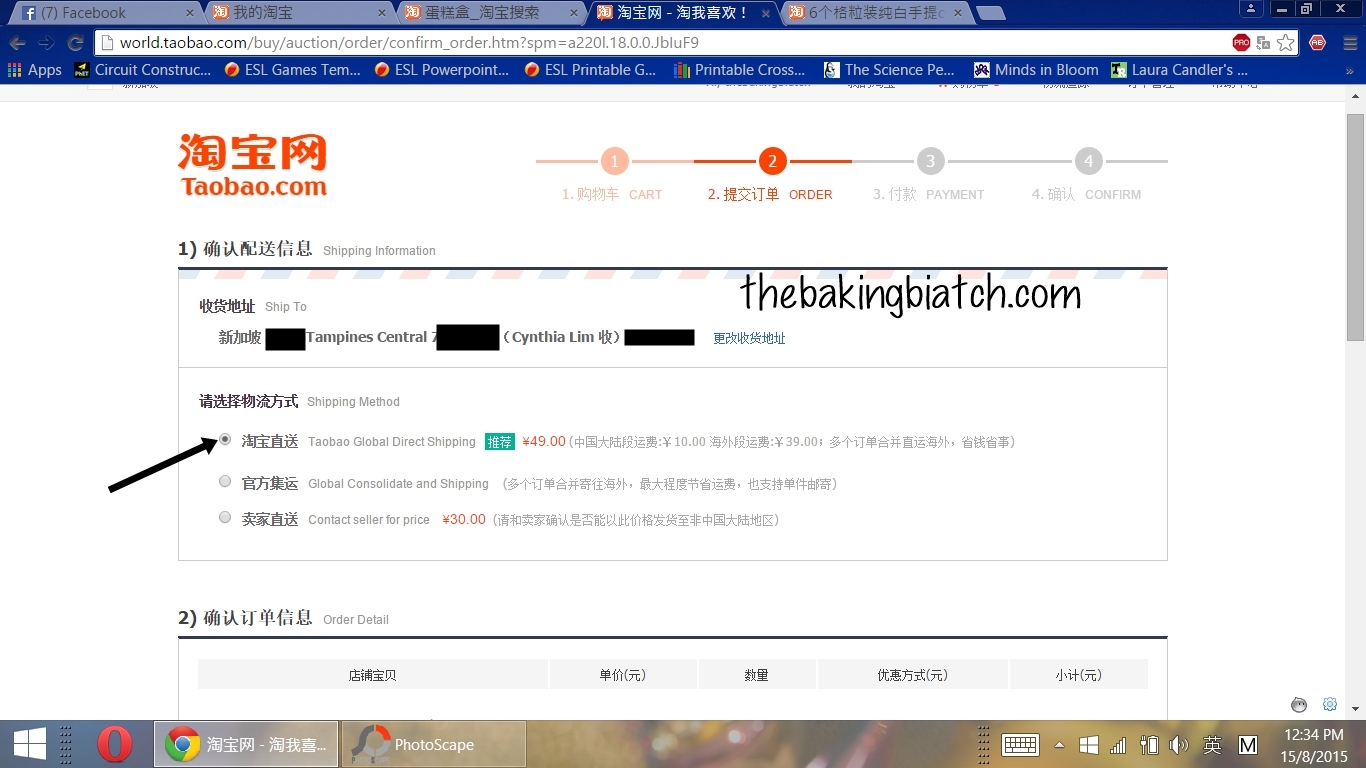Click the battery power tray icon

point(1149,745)
